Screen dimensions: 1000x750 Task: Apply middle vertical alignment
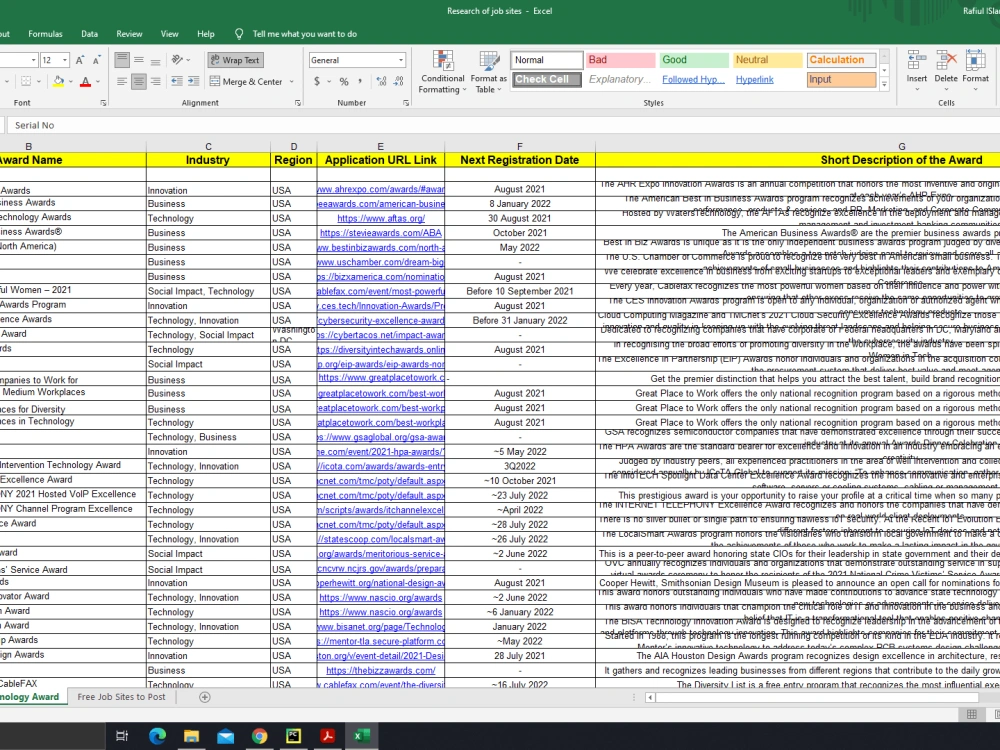pyautogui.click(x=138, y=60)
